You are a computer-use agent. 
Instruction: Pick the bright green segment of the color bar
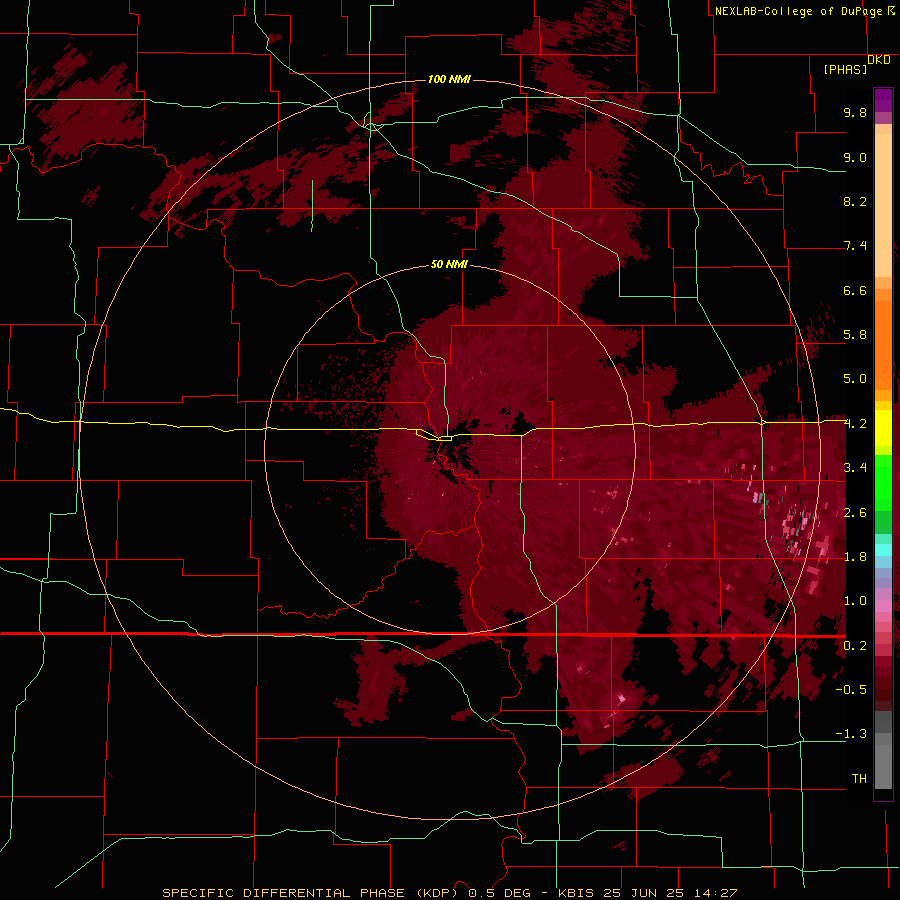(883, 483)
